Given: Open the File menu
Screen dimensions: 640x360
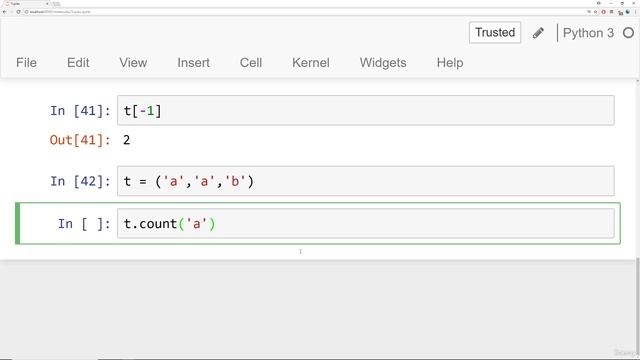Looking at the screenshot, I should click(27, 63).
